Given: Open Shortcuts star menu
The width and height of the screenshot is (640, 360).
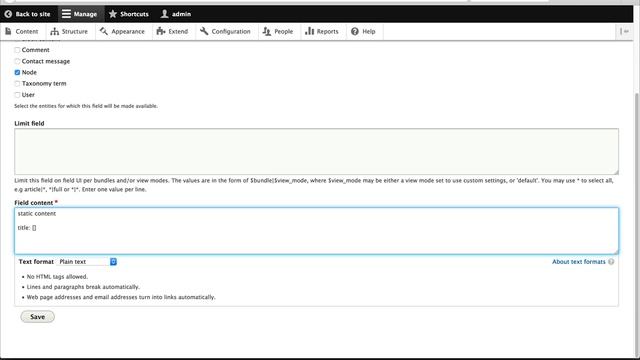Looking at the screenshot, I should (x=113, y=14).
